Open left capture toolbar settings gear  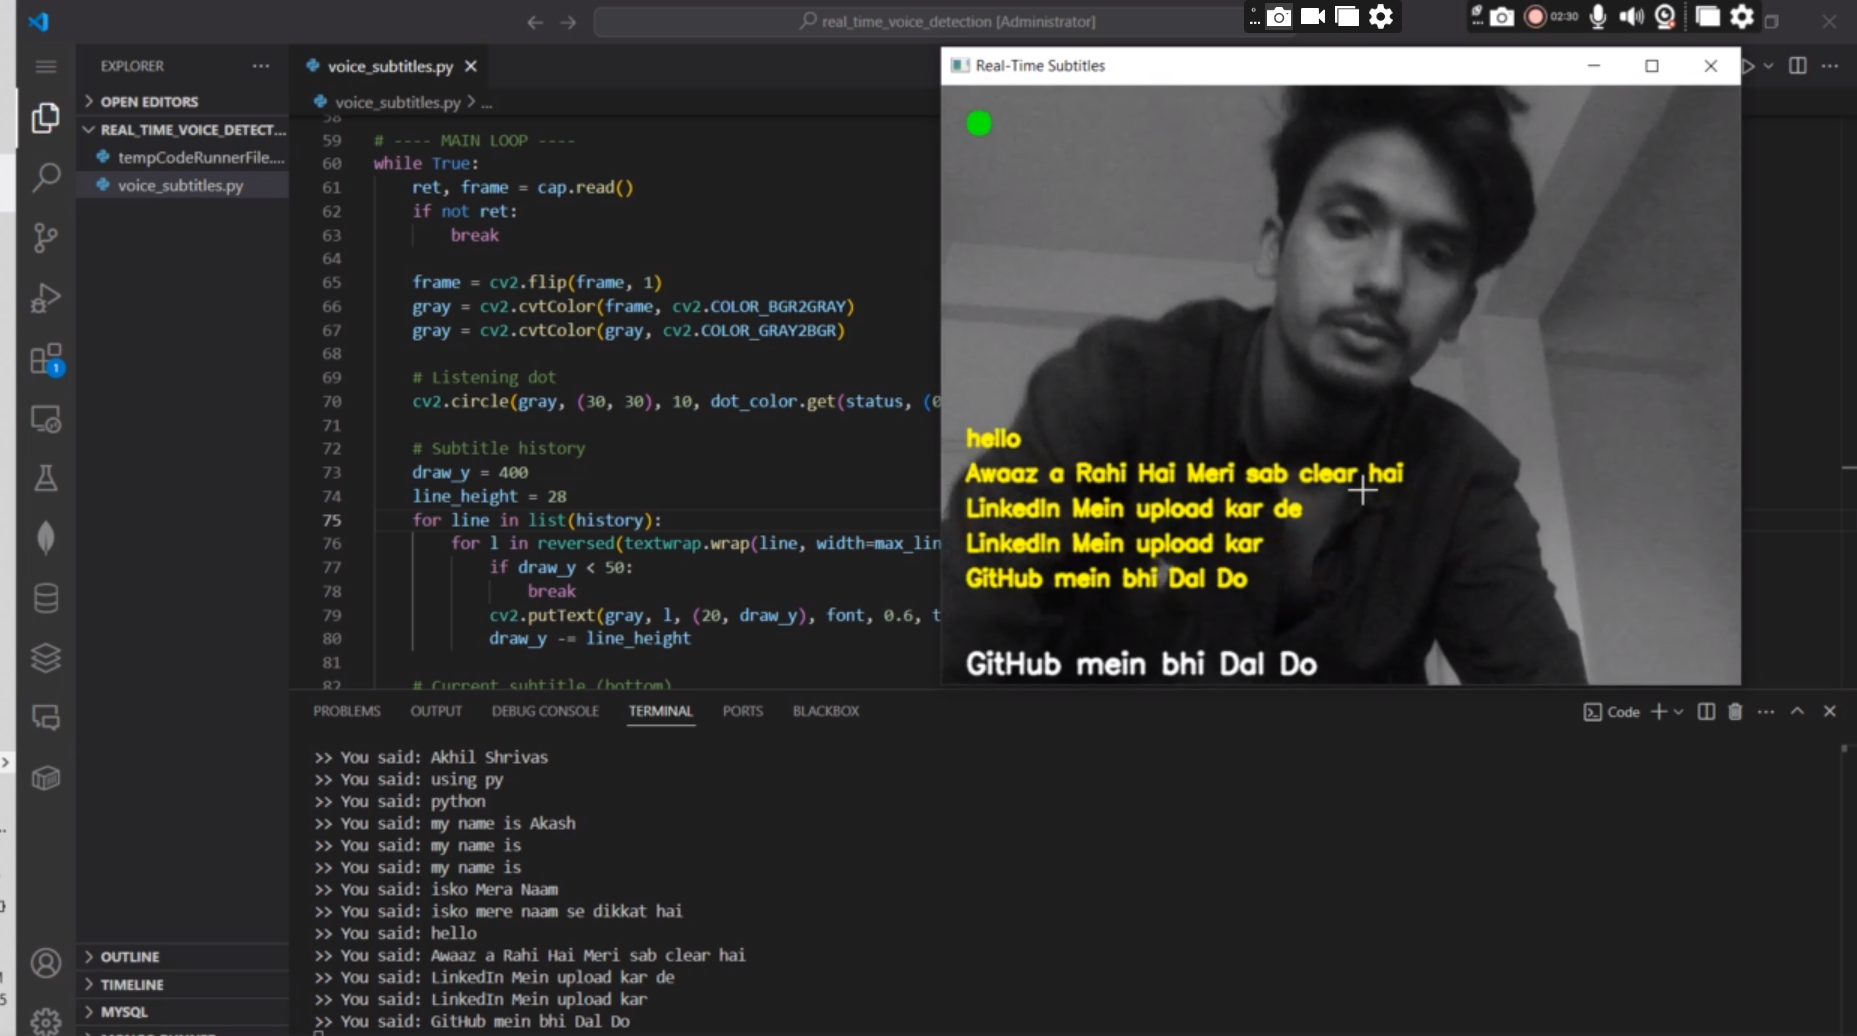1381,17
